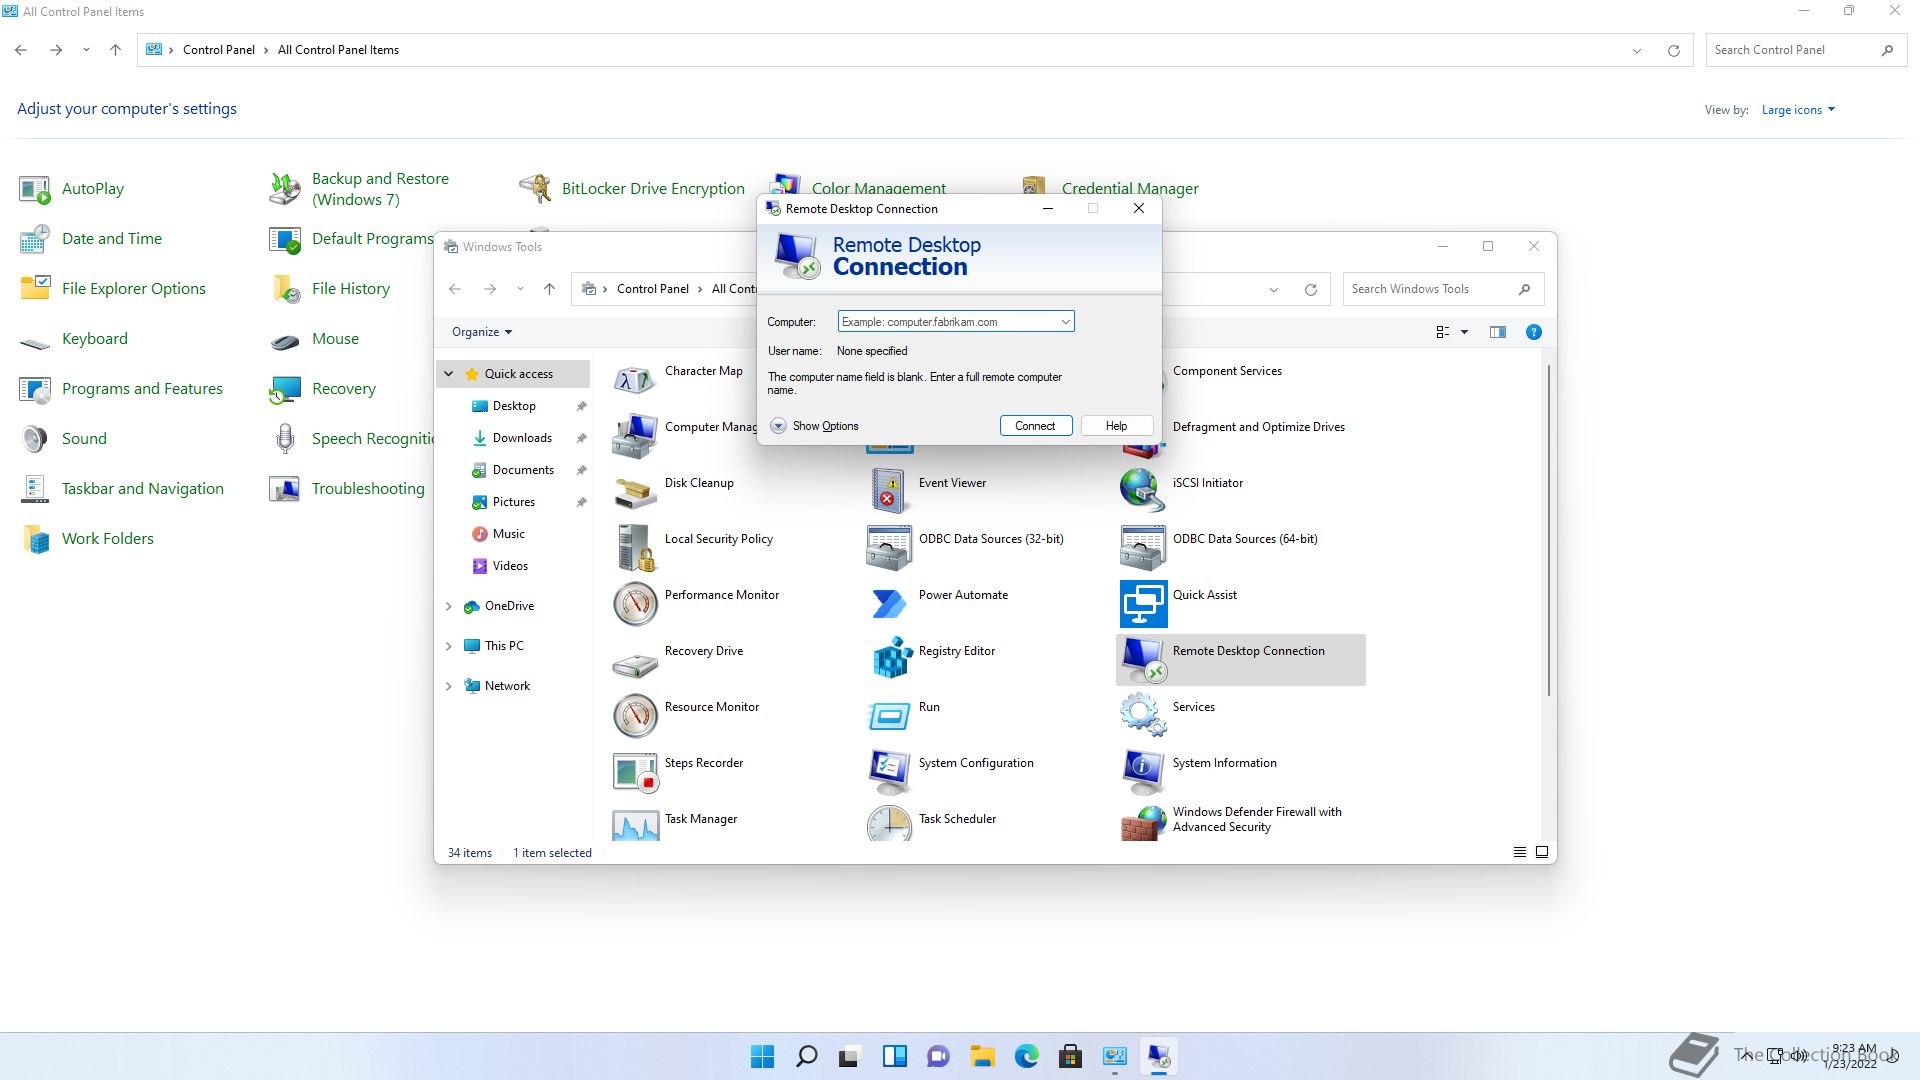Select Downloads in the navigation pane
Viewport: 1920px width, 1080px height.
click(522, 438)
